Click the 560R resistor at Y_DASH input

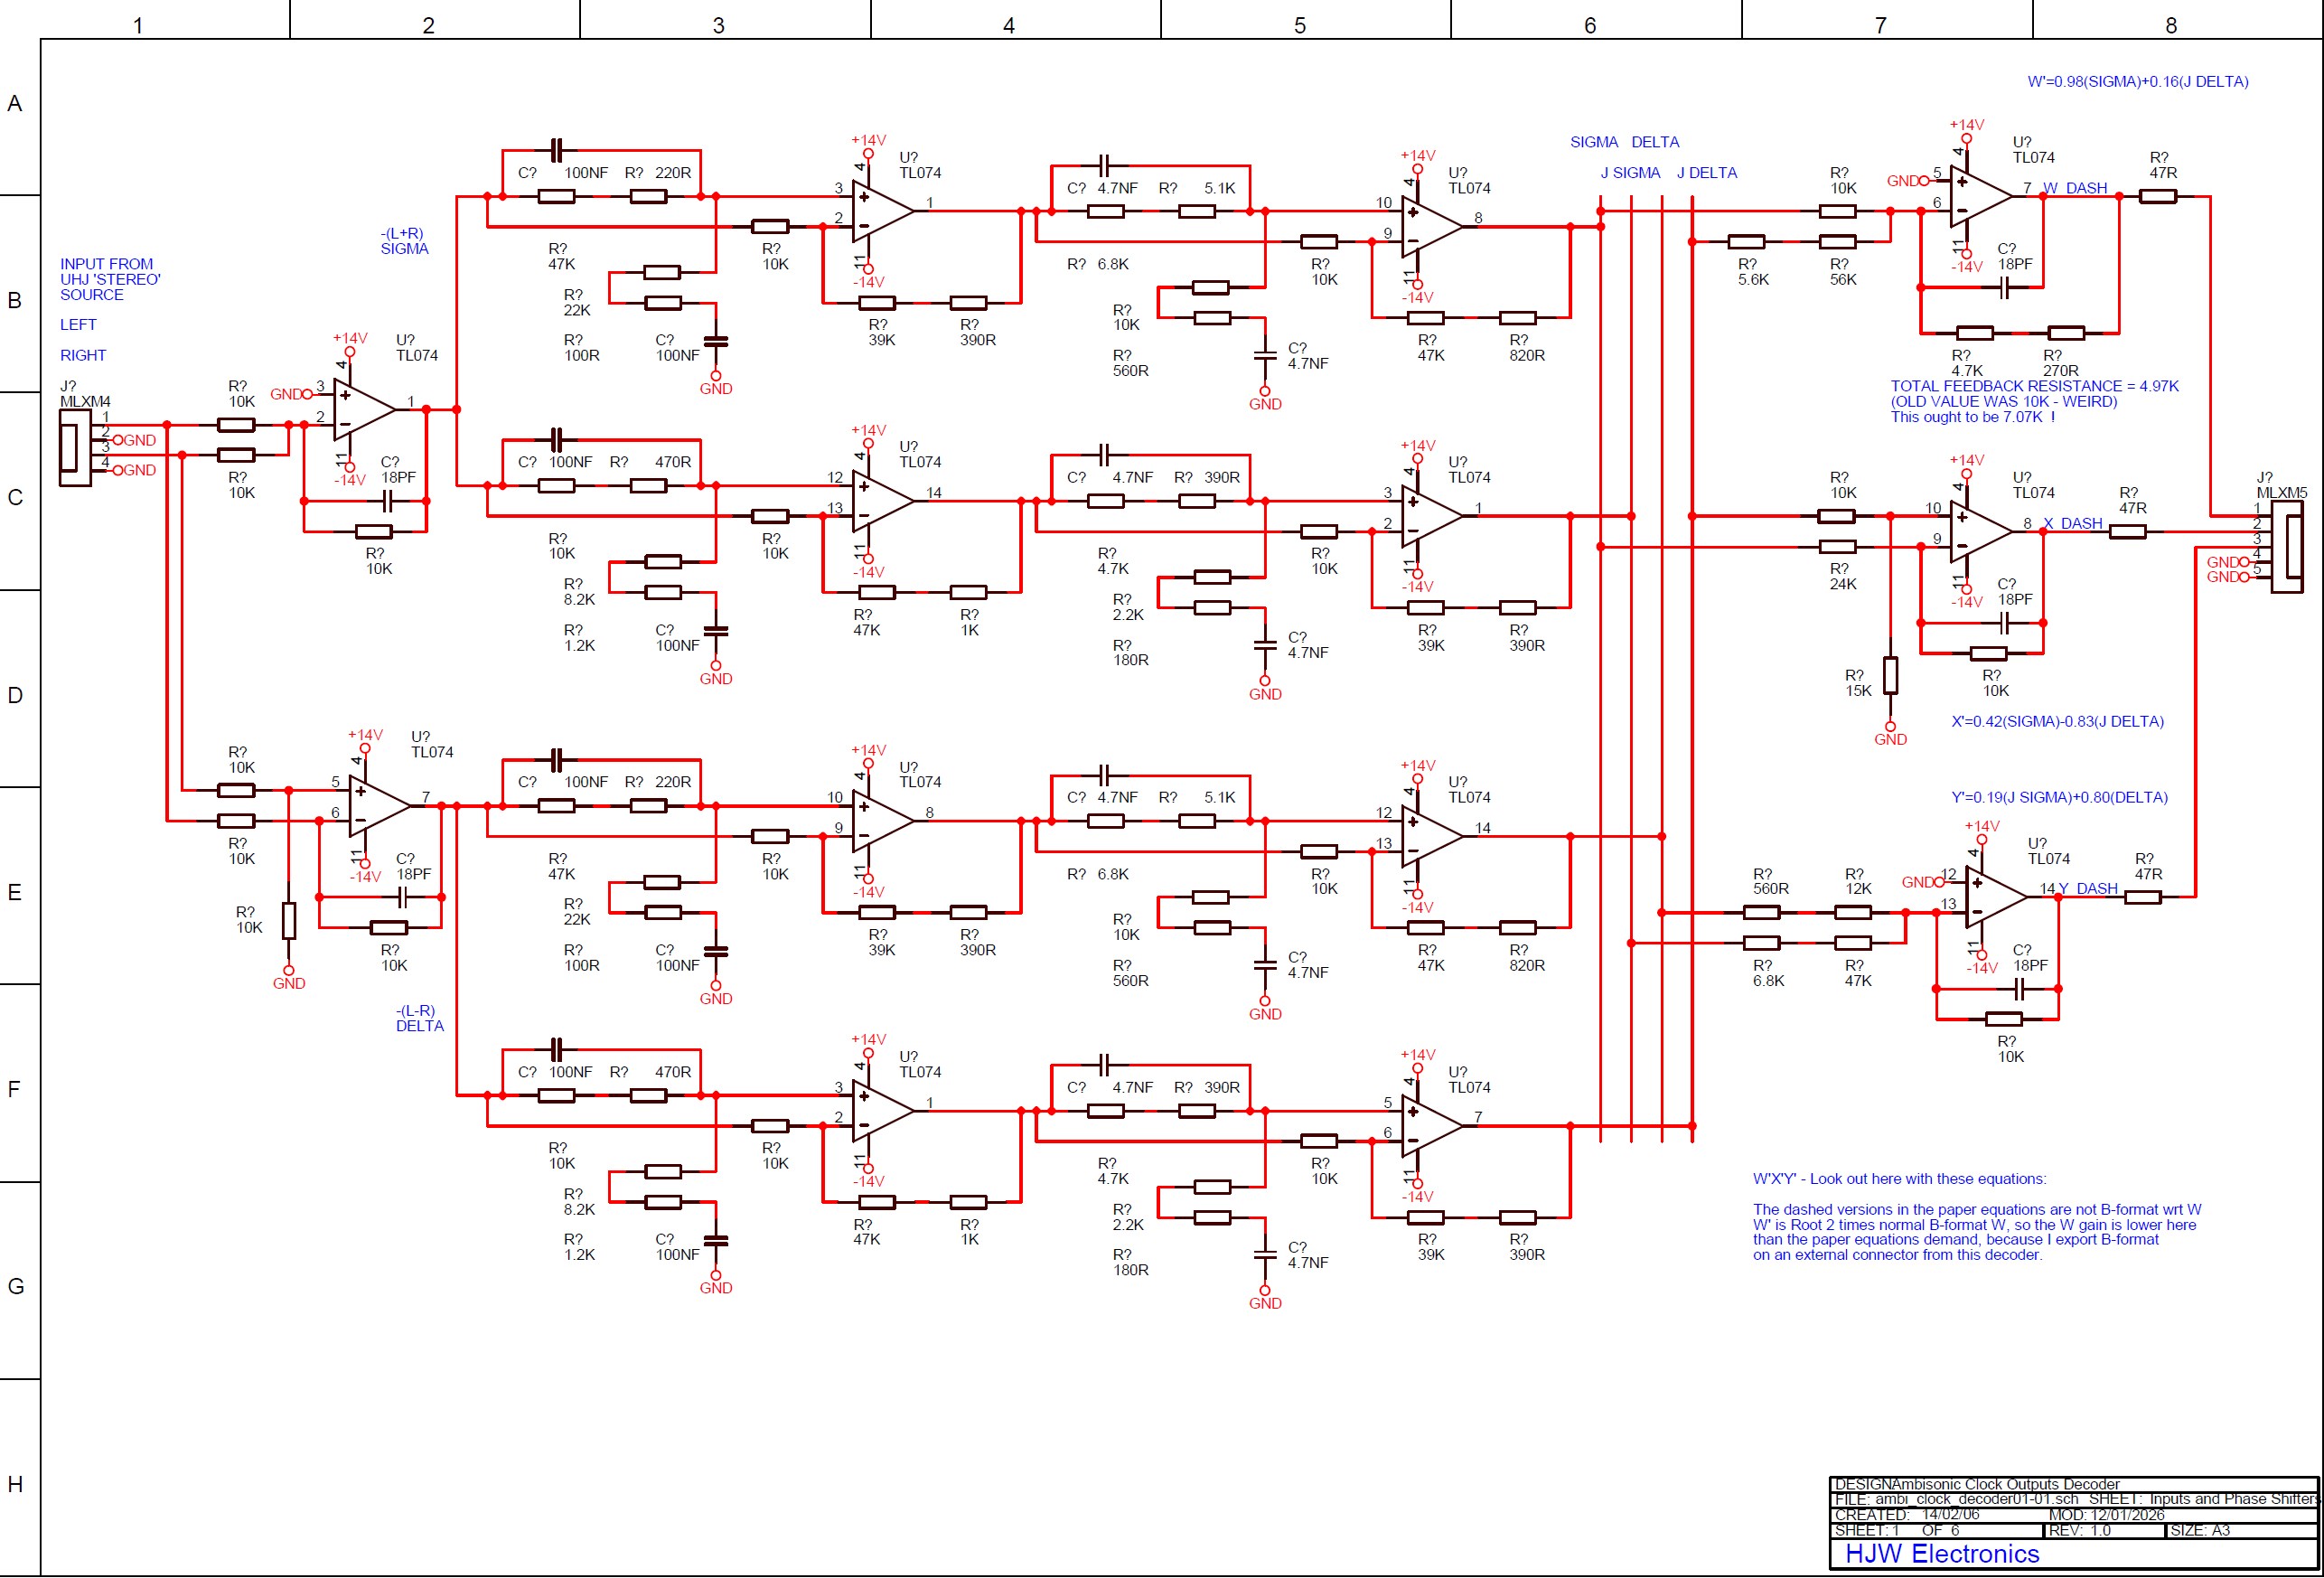(x=1761, y=912)
